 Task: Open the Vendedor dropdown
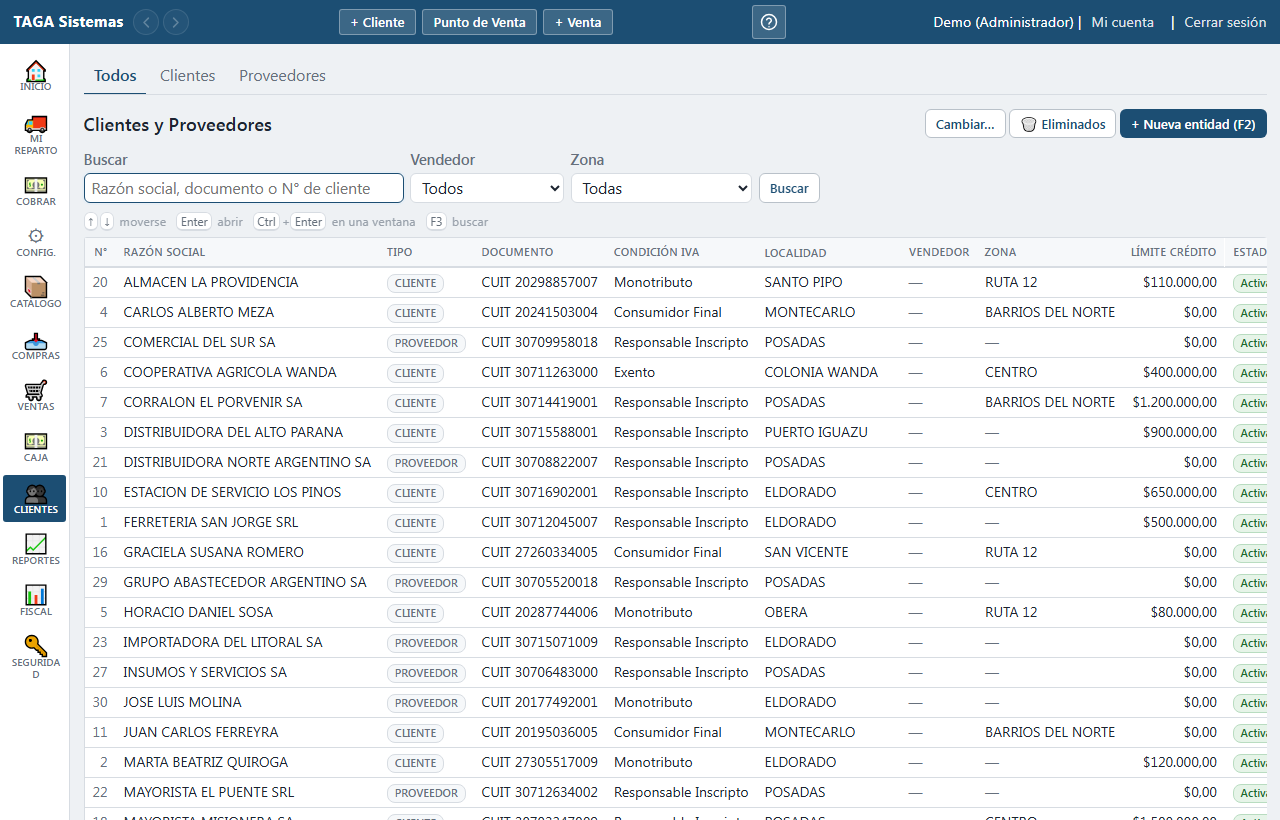click(487, 188)
